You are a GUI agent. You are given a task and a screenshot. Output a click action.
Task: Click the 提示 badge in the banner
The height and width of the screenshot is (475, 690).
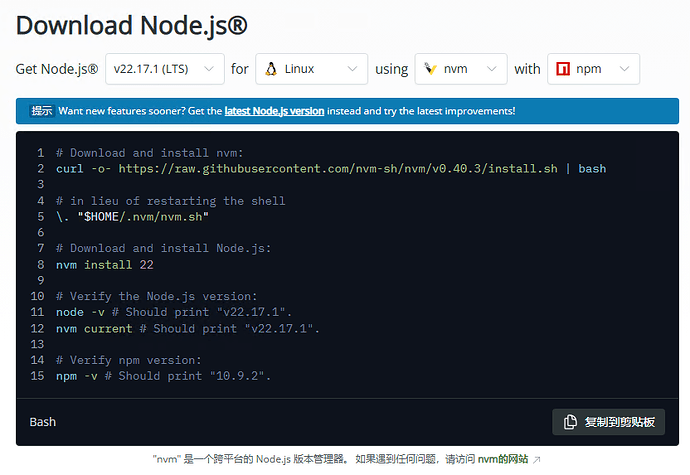click(42, 111)
